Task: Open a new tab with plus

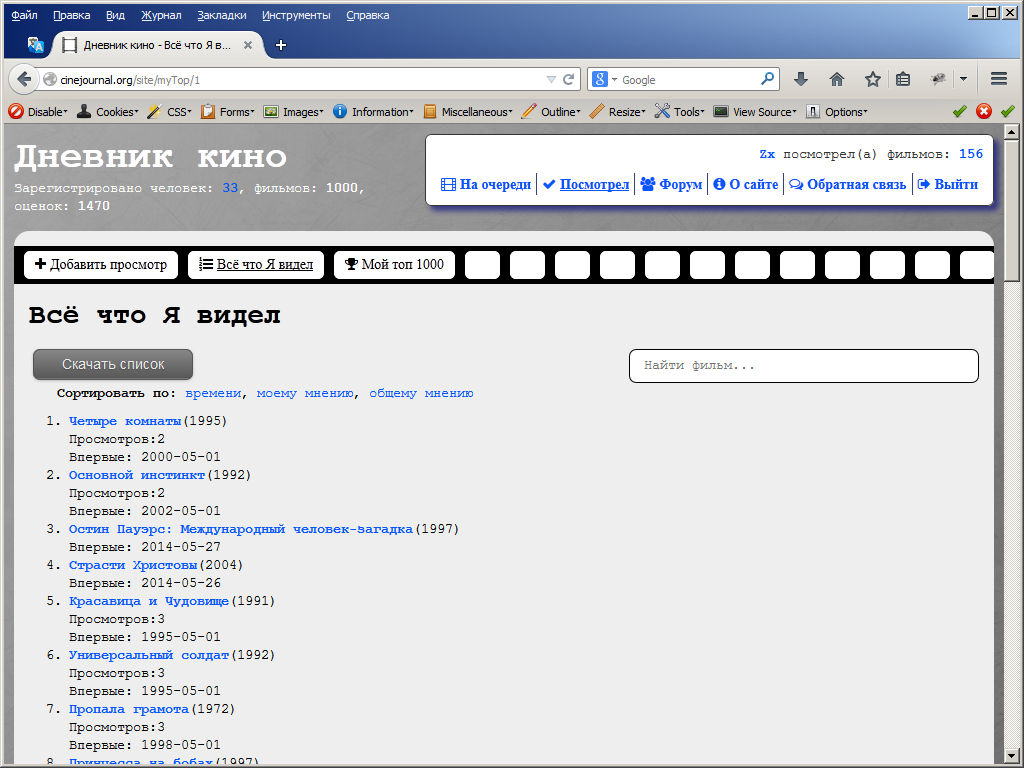Action: pyautogui.click(x=281, y=45)
